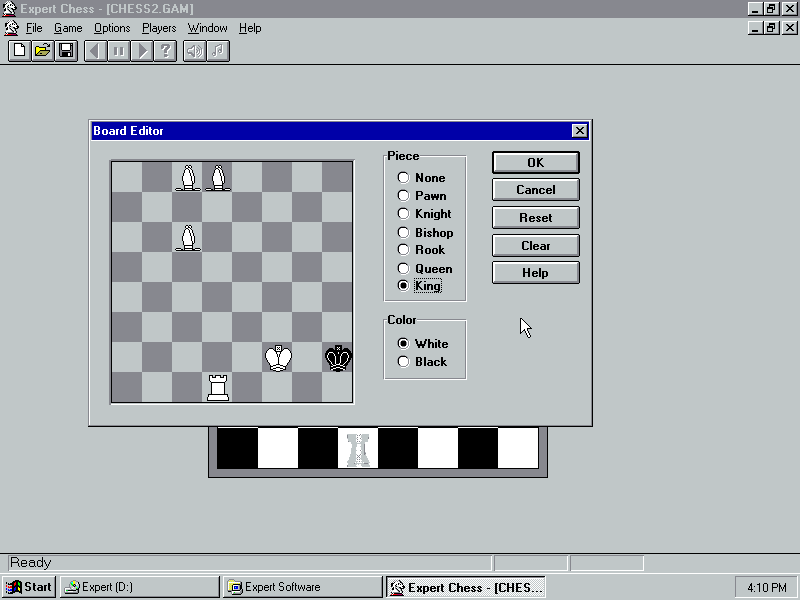Click the Start button
Viewport: 800px width, 600px height.
29,587
